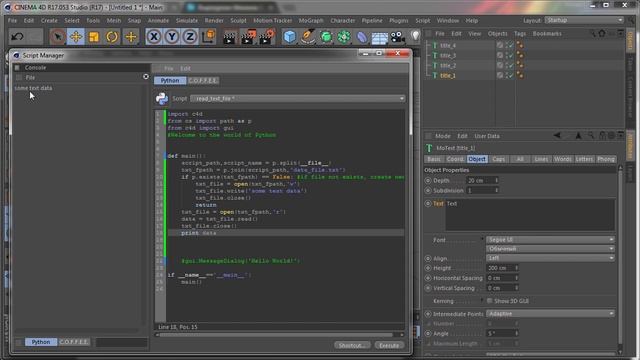Toggle Horizontal Spacing animation circle
The width and height of the screenshot is (640, 360).
coord(428,278)
